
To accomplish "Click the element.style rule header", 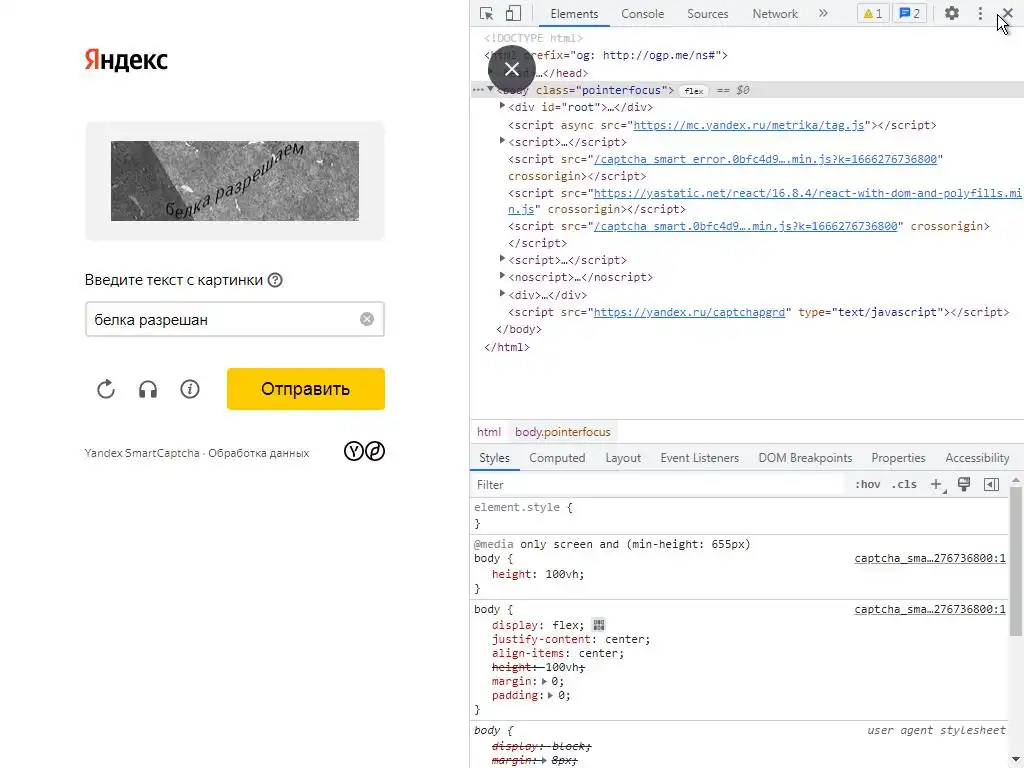I will (523, 507).
